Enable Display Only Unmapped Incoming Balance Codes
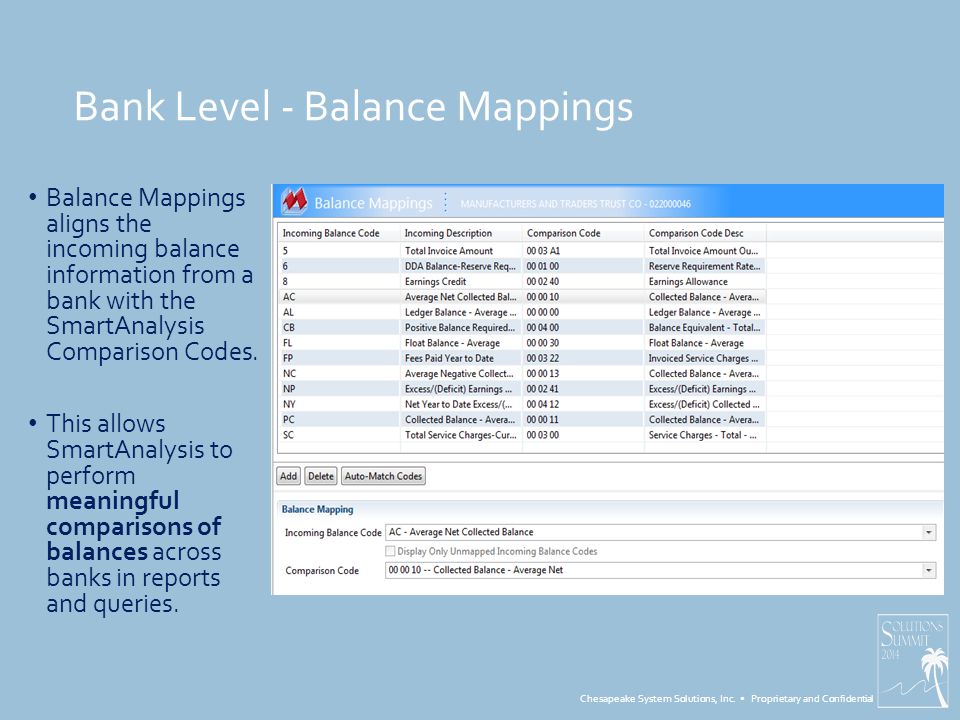Screen dimensions: 960x720 [390, 551]
